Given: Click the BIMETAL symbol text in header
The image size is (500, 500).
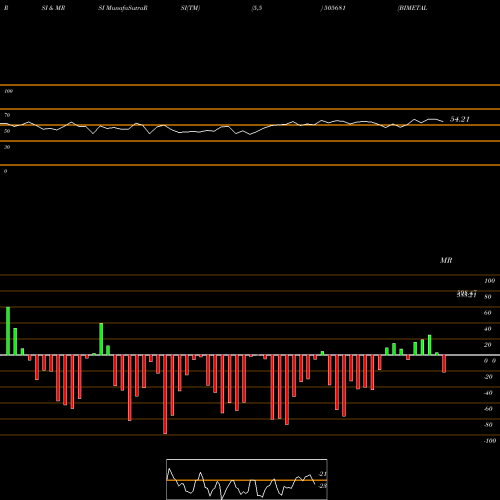Looking at the screenshot, I should point(412,8).
